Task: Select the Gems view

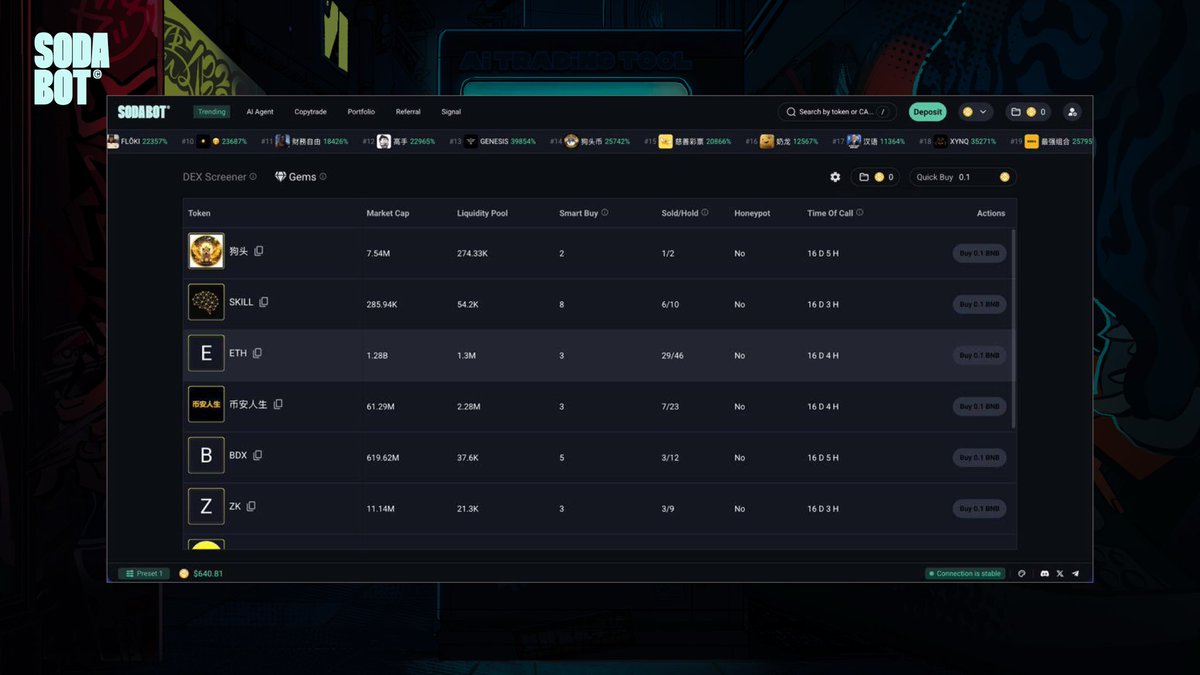Action: coord(296,177)
